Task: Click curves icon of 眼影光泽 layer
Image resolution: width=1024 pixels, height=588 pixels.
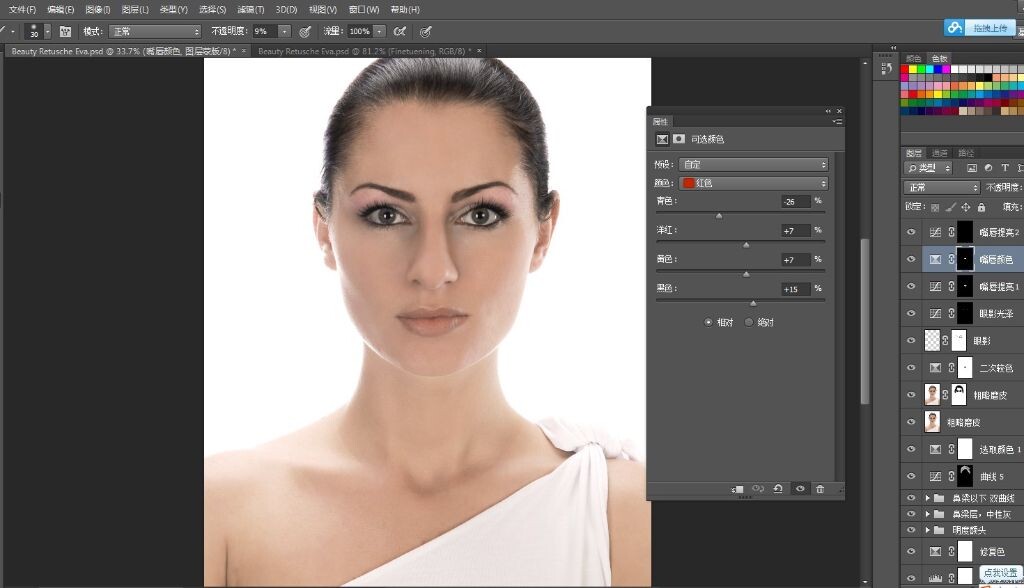Action: (x=935, y=314)
